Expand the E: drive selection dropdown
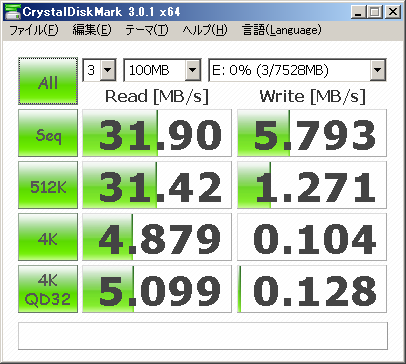 point(378,70)
